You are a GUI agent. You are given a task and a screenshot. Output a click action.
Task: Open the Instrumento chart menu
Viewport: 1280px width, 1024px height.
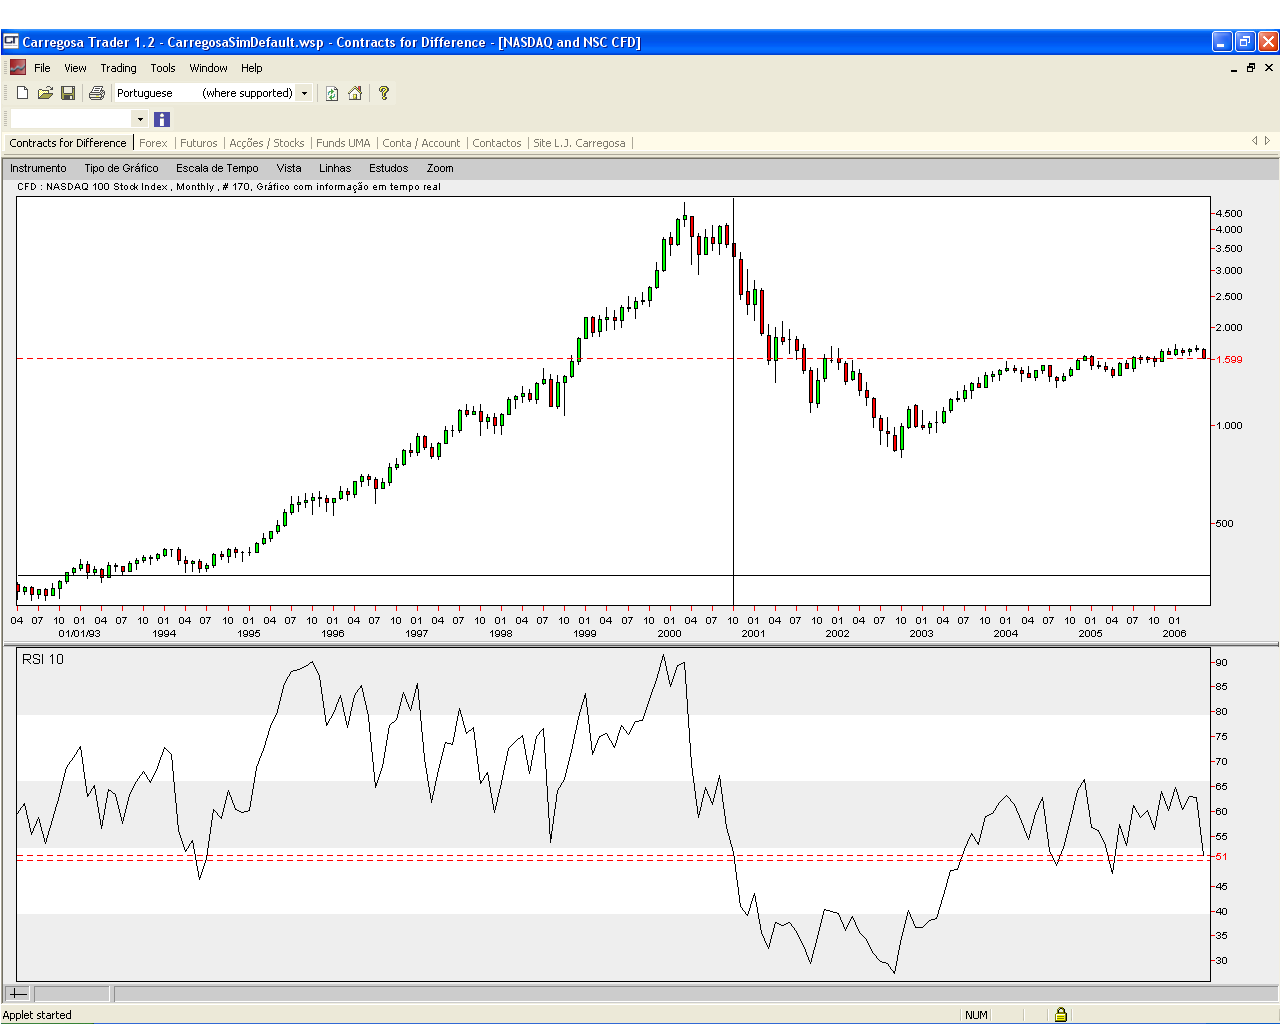click(x=38, y=168)
